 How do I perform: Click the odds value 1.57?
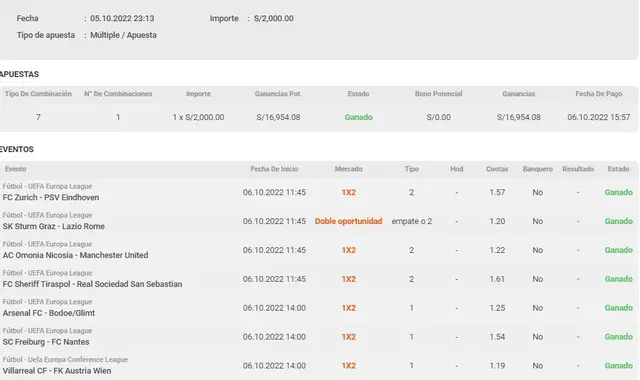click(497, 192)
